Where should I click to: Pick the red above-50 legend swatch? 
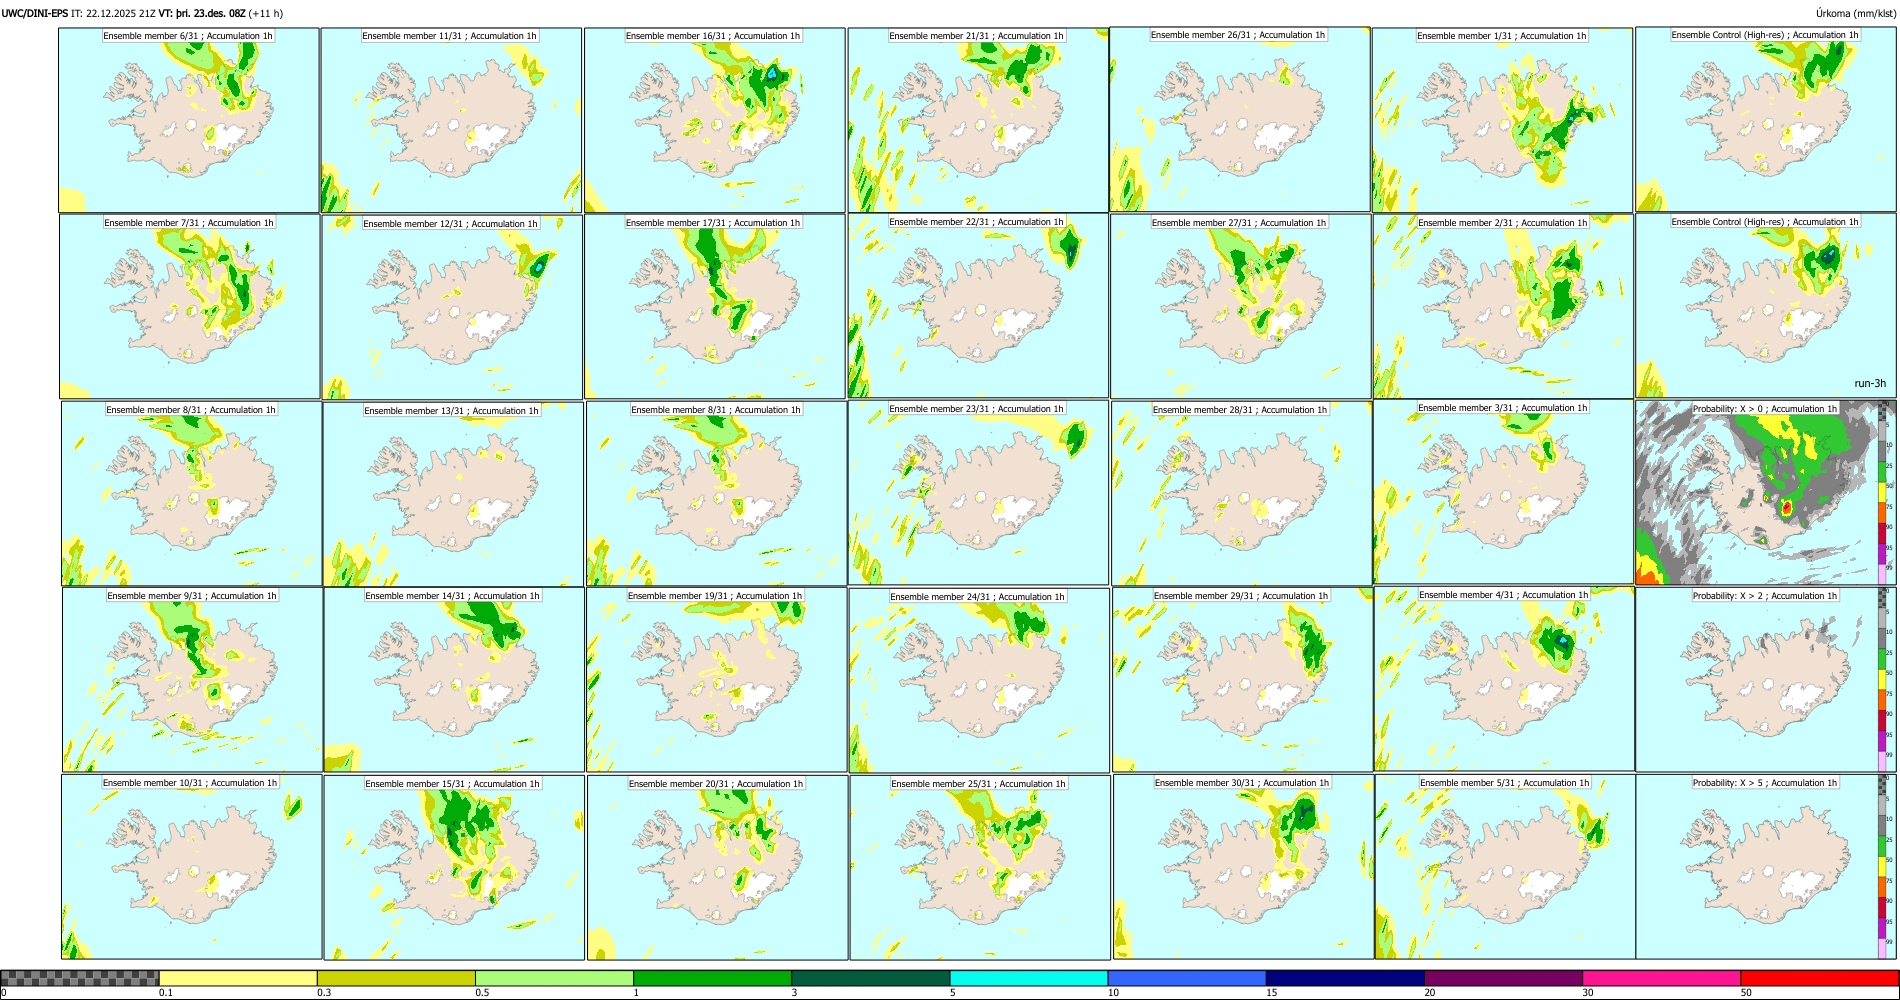[1819, 978]
